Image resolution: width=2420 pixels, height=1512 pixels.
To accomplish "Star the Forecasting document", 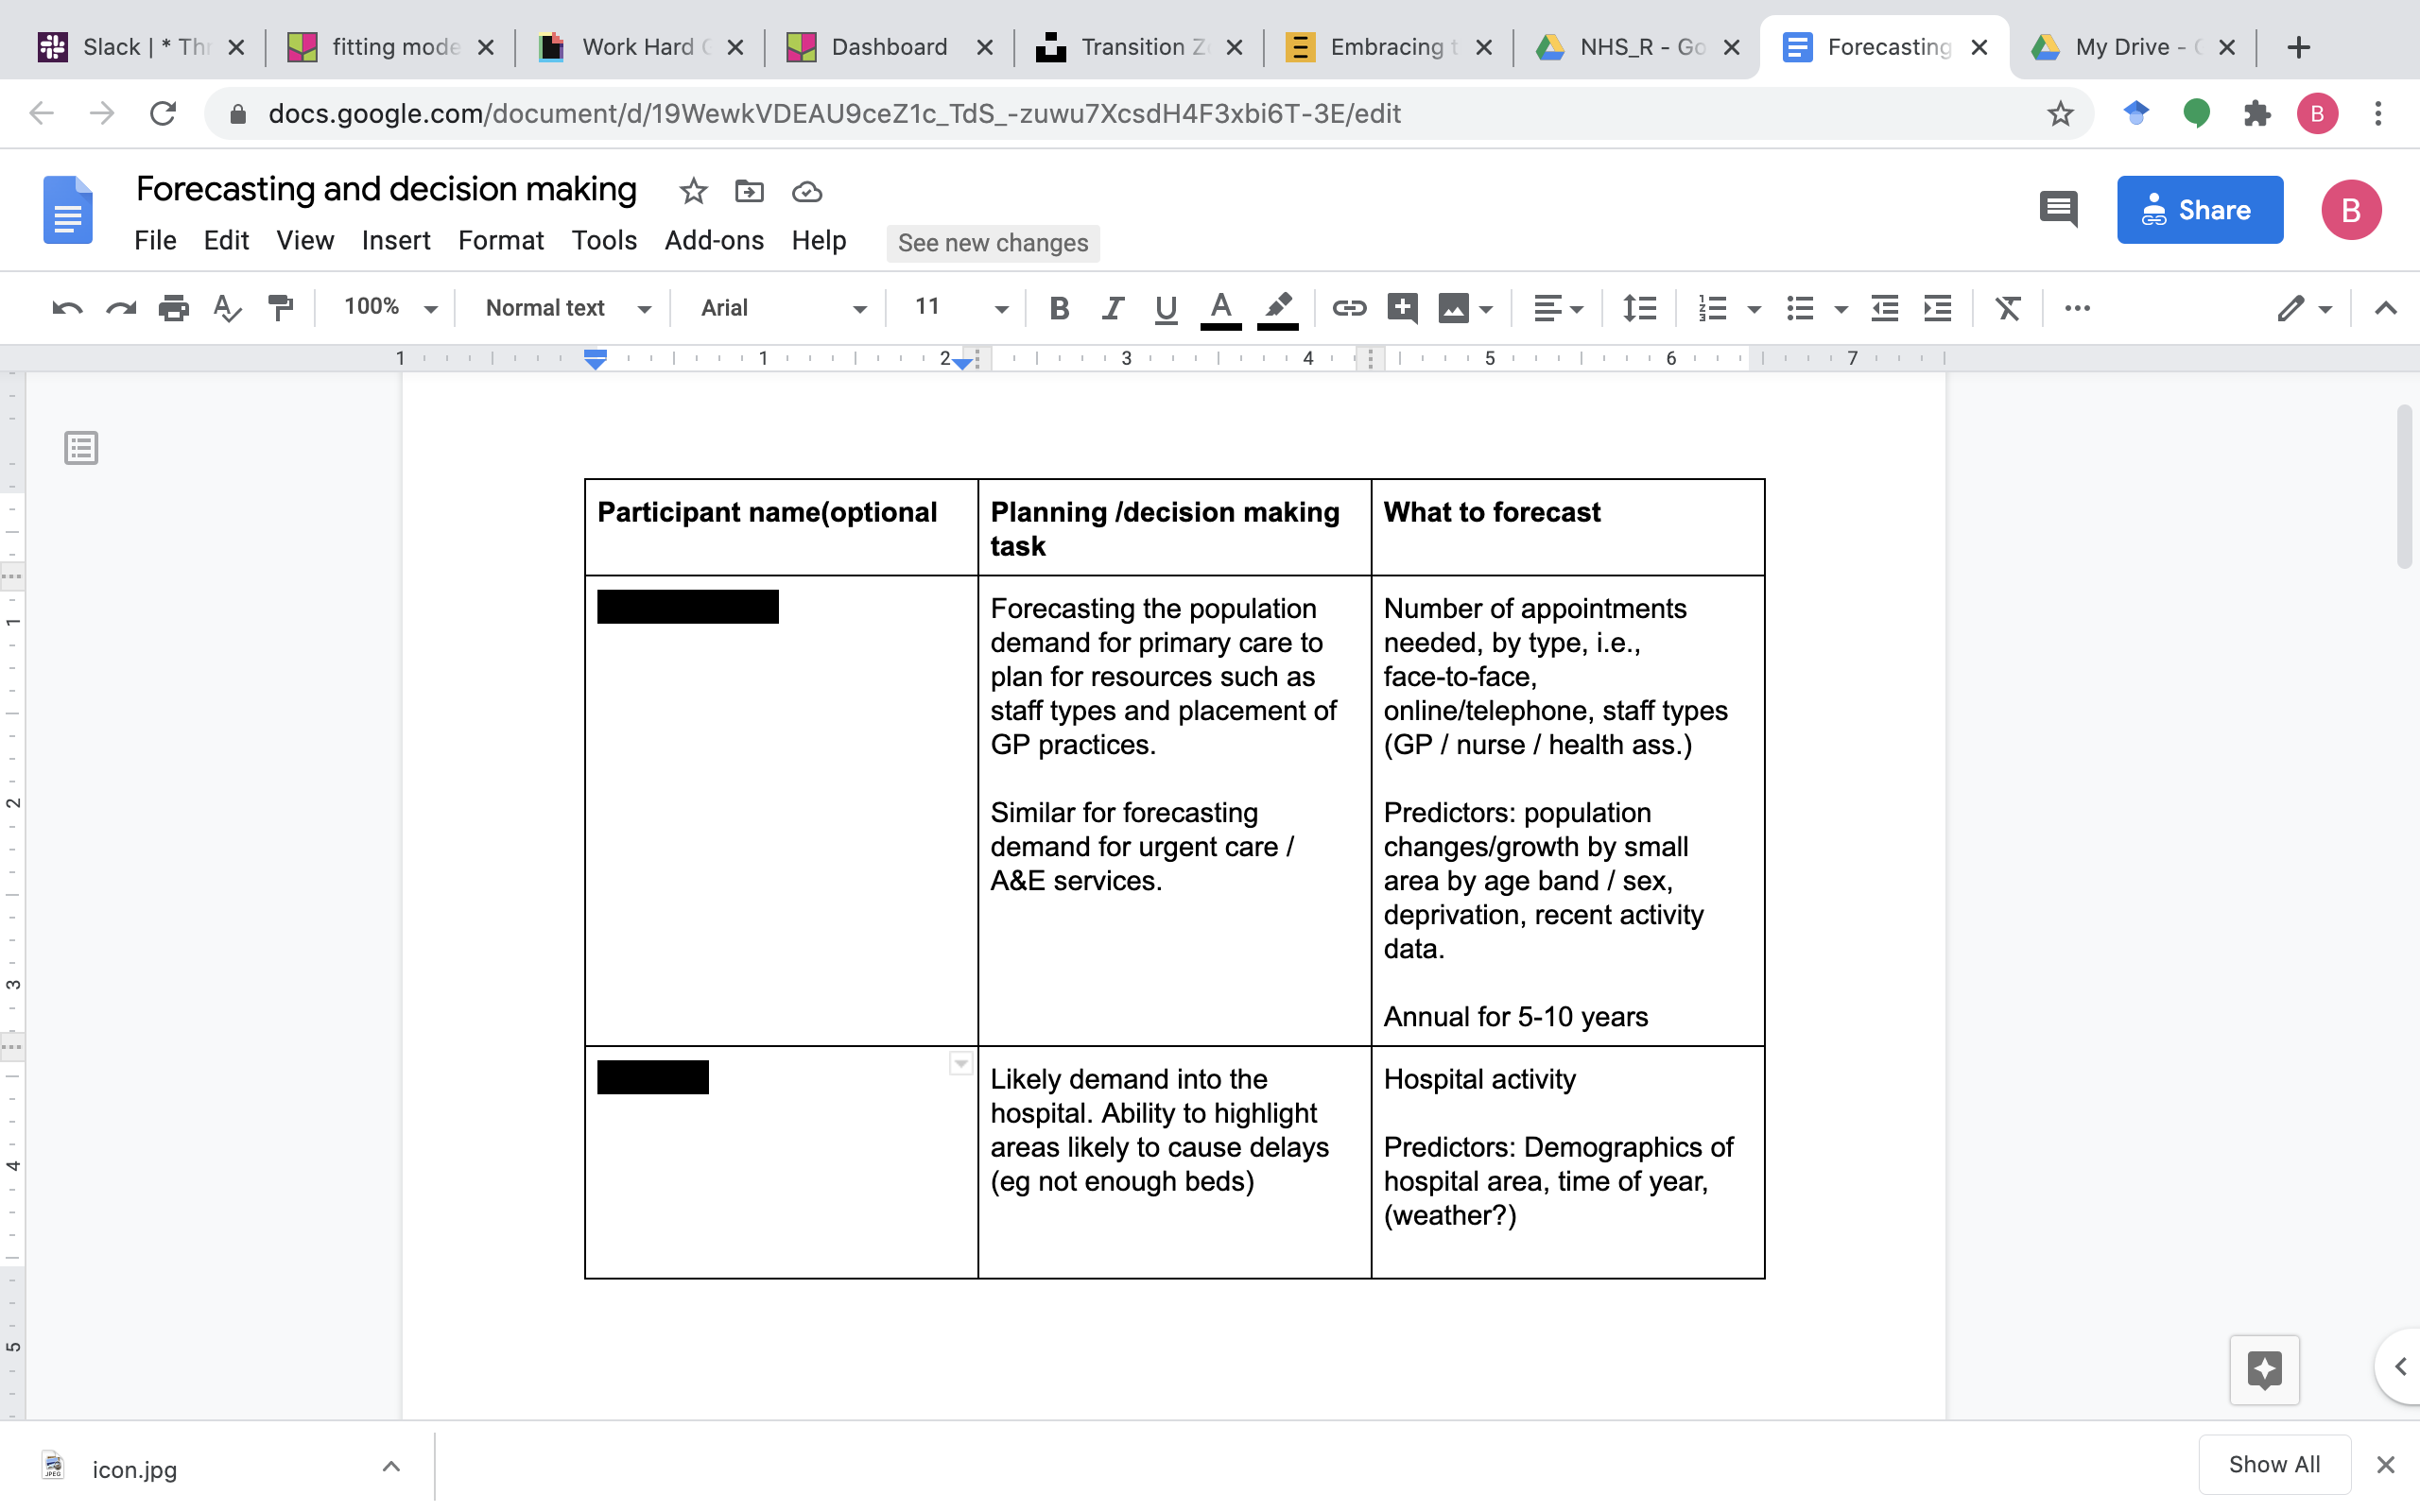I will [x=693, y=191].
